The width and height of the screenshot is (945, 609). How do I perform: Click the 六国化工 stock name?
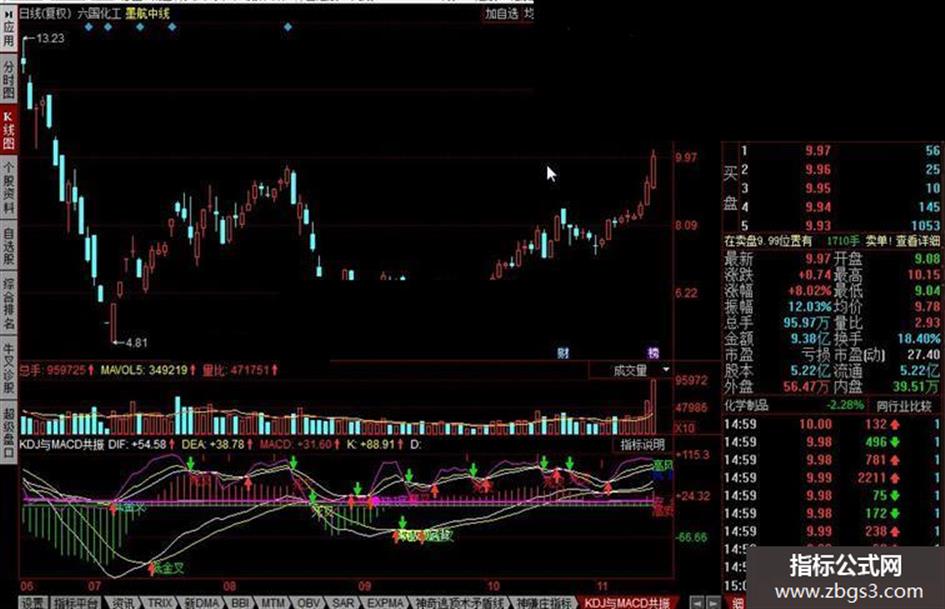click(x=99, y=13)
